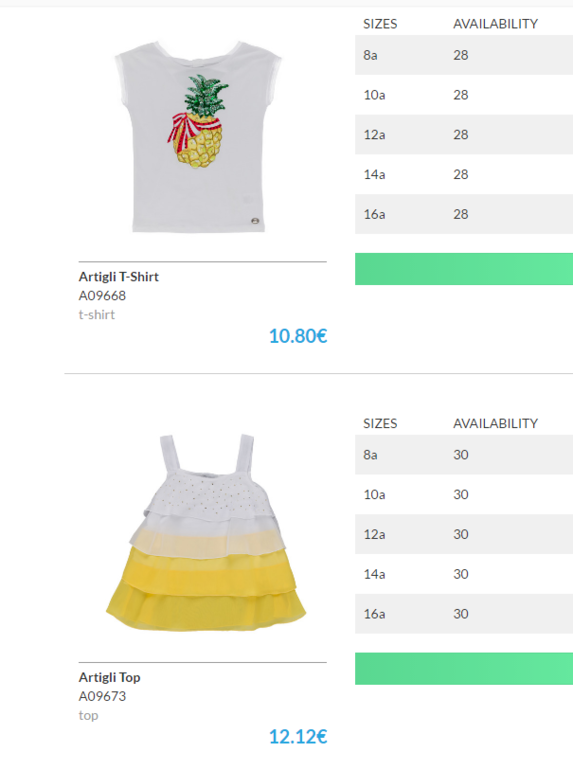Select size 14a row for the T-shirt
This screenshot has width=573, height=770.
(464, 174)
